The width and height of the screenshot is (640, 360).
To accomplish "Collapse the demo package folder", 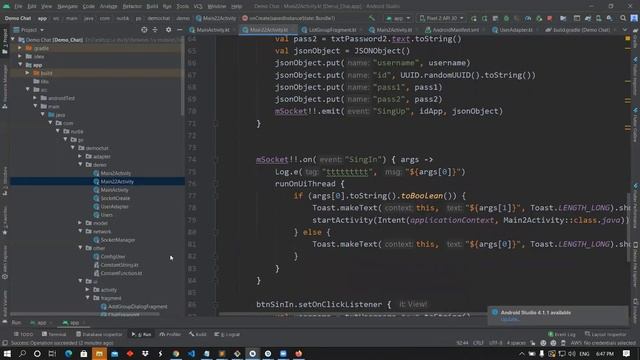I will (x=80, y=164).
